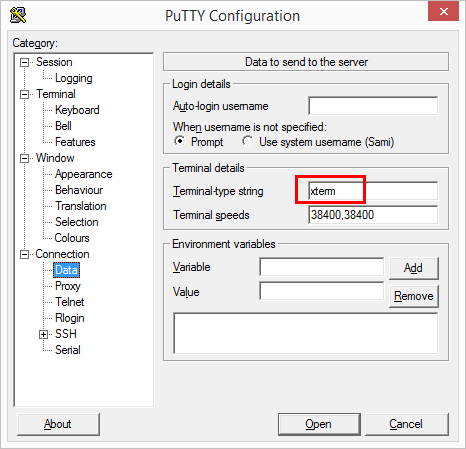Viewport: 466px width, 449px height.
Task: Click the Terminal-type string field
Action: [373, 191]
